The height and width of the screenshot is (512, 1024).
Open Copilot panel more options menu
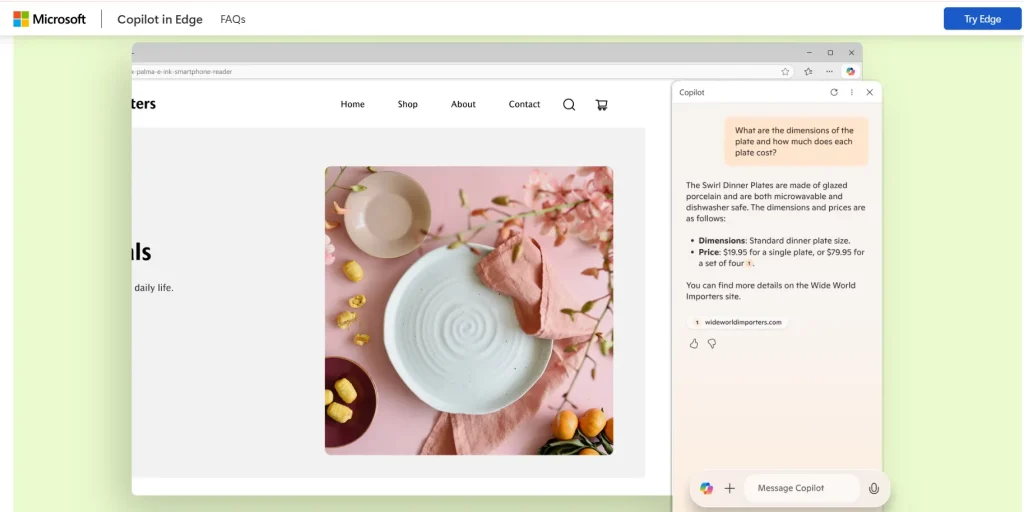[852, 93]
